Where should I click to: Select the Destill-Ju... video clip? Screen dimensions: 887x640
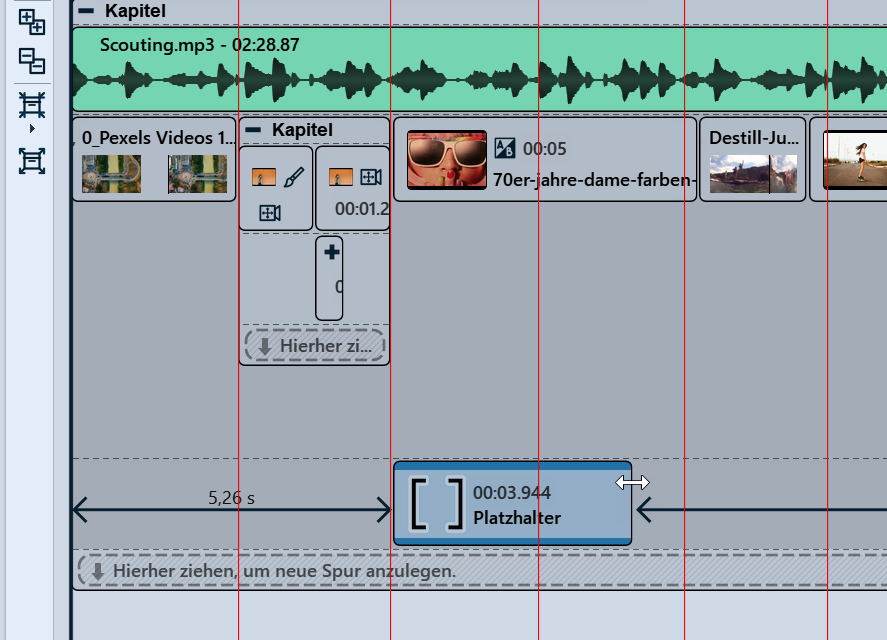click(753, 160)
